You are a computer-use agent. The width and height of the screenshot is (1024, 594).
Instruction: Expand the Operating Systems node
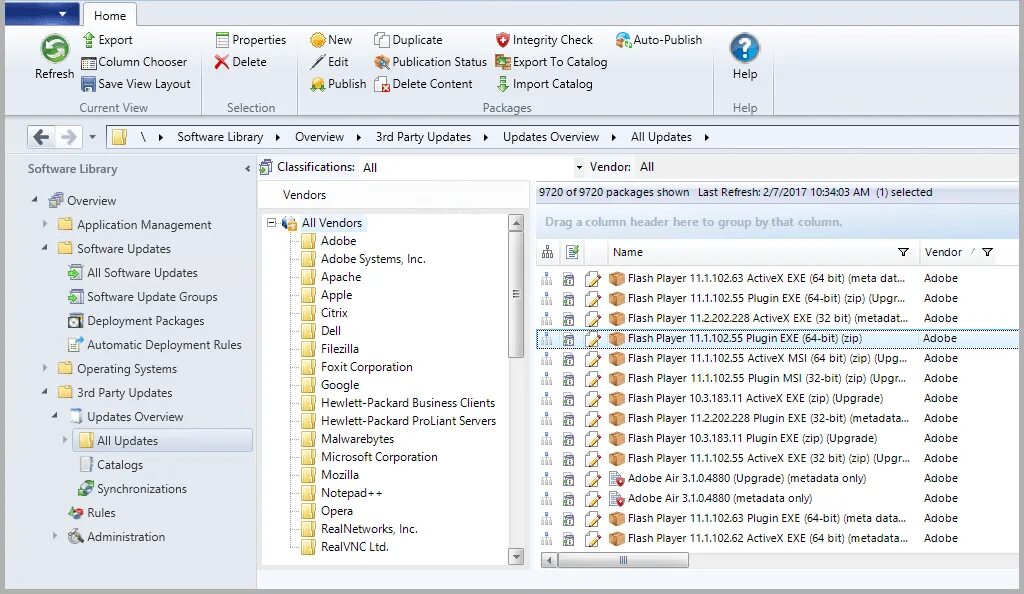click(44, 368)
